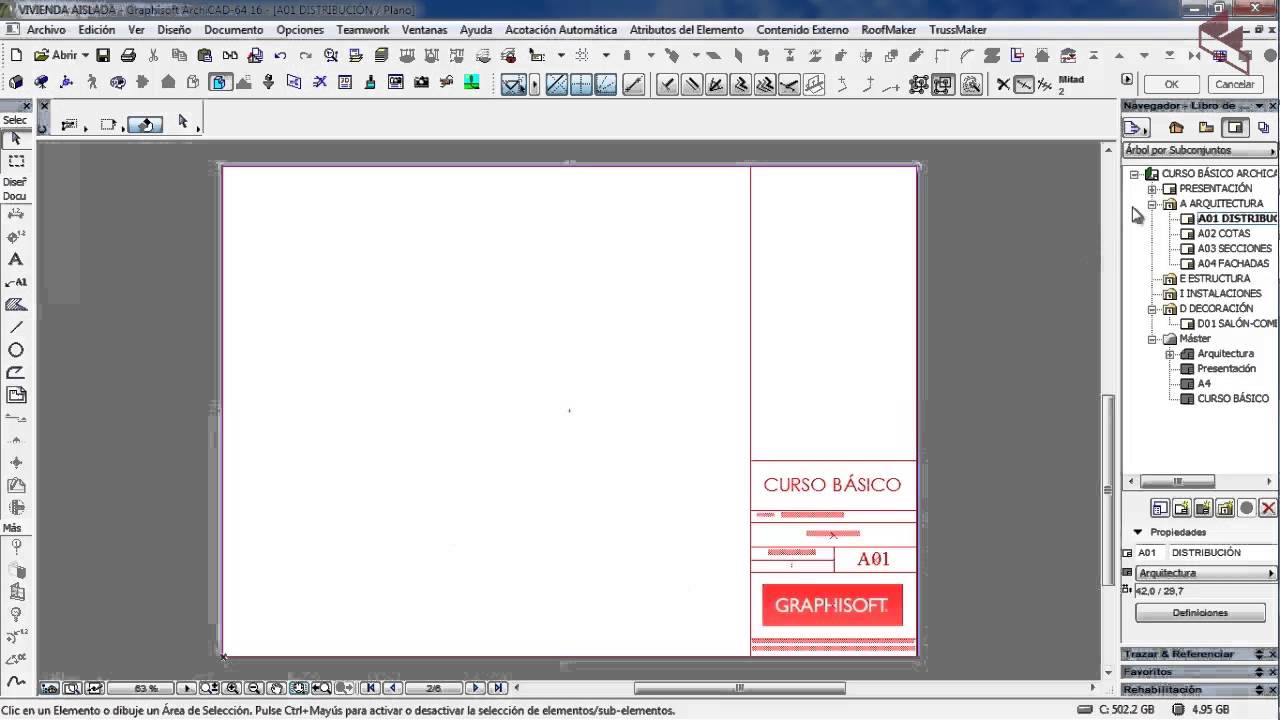Screen dimensions: 1280x720
Task: Toggle the Layout Book button in Navigator
Action: click(x=1236, y=127)
